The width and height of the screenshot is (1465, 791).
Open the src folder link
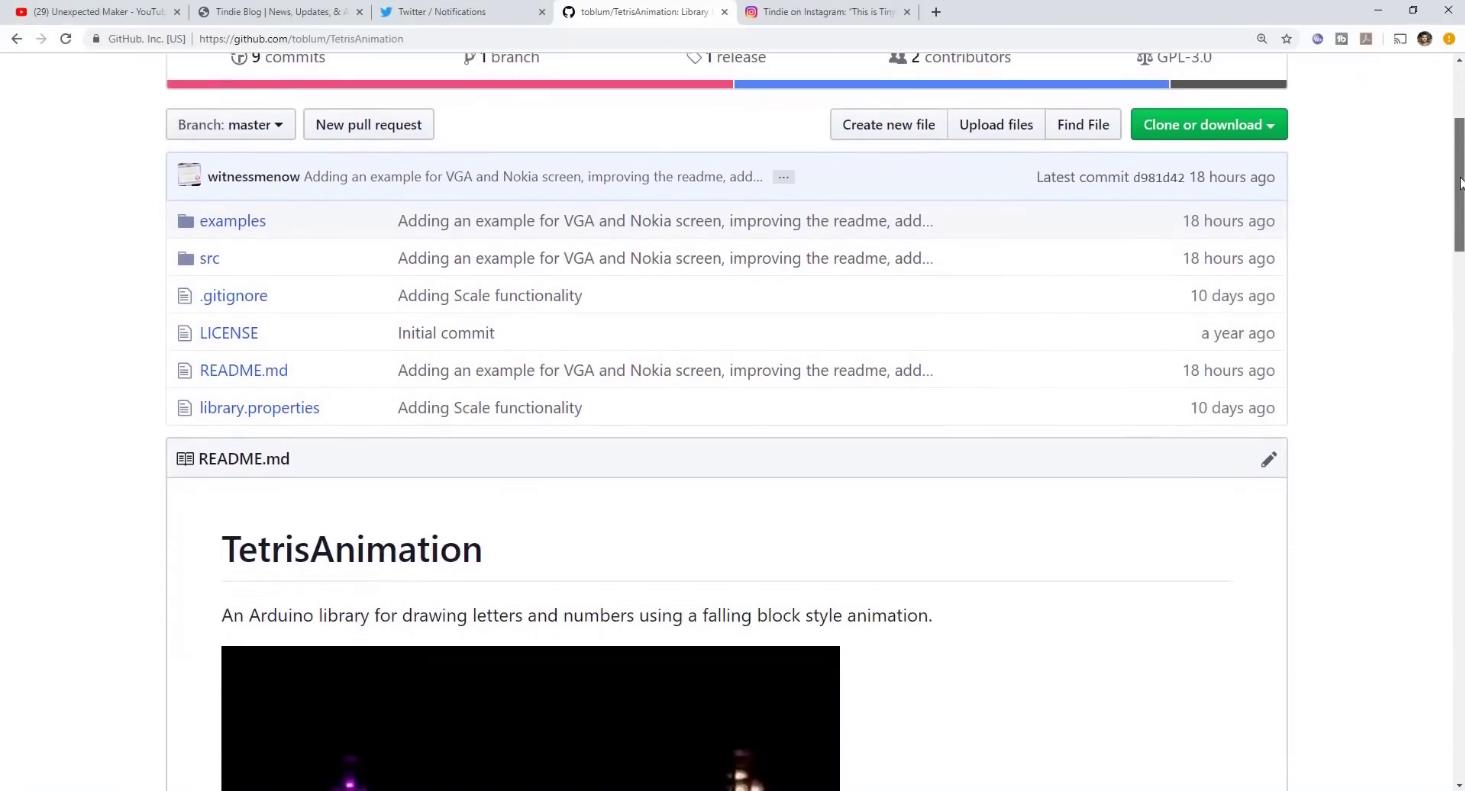209,258
